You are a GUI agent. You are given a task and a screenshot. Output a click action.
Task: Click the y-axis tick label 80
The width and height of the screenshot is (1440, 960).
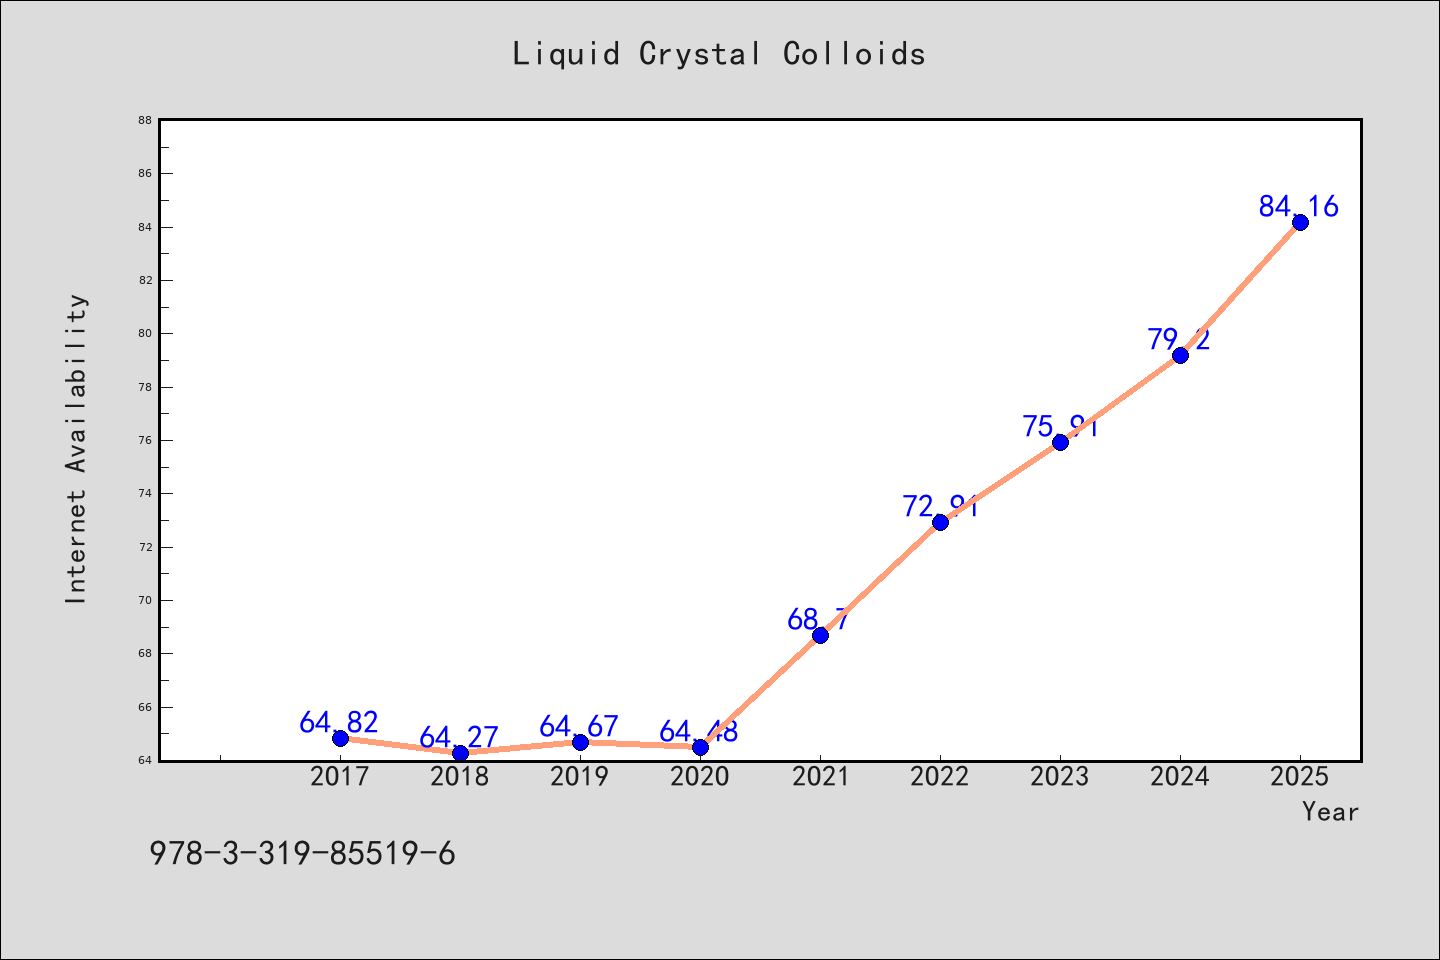click(x=145, y=333)
